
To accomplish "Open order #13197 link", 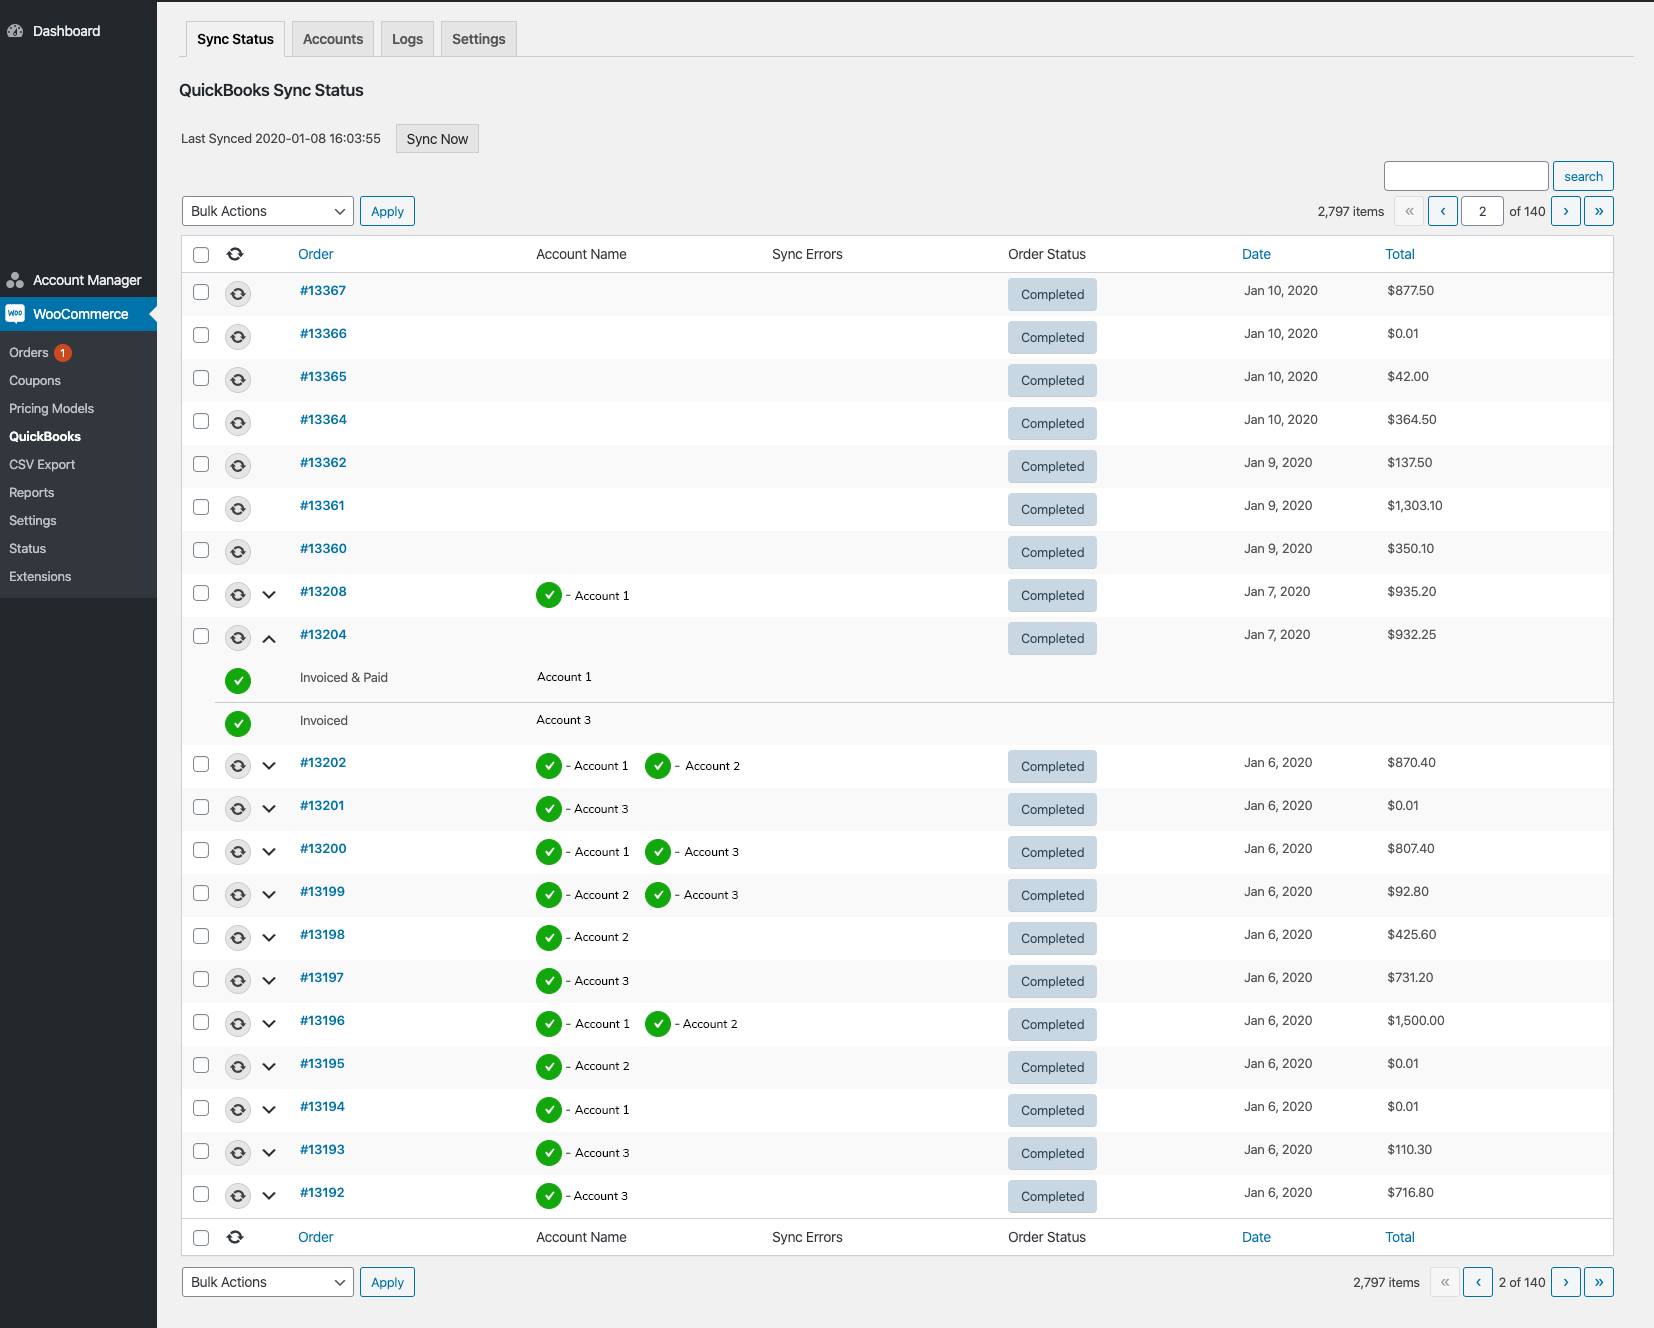I will click(x=322, y=978).
